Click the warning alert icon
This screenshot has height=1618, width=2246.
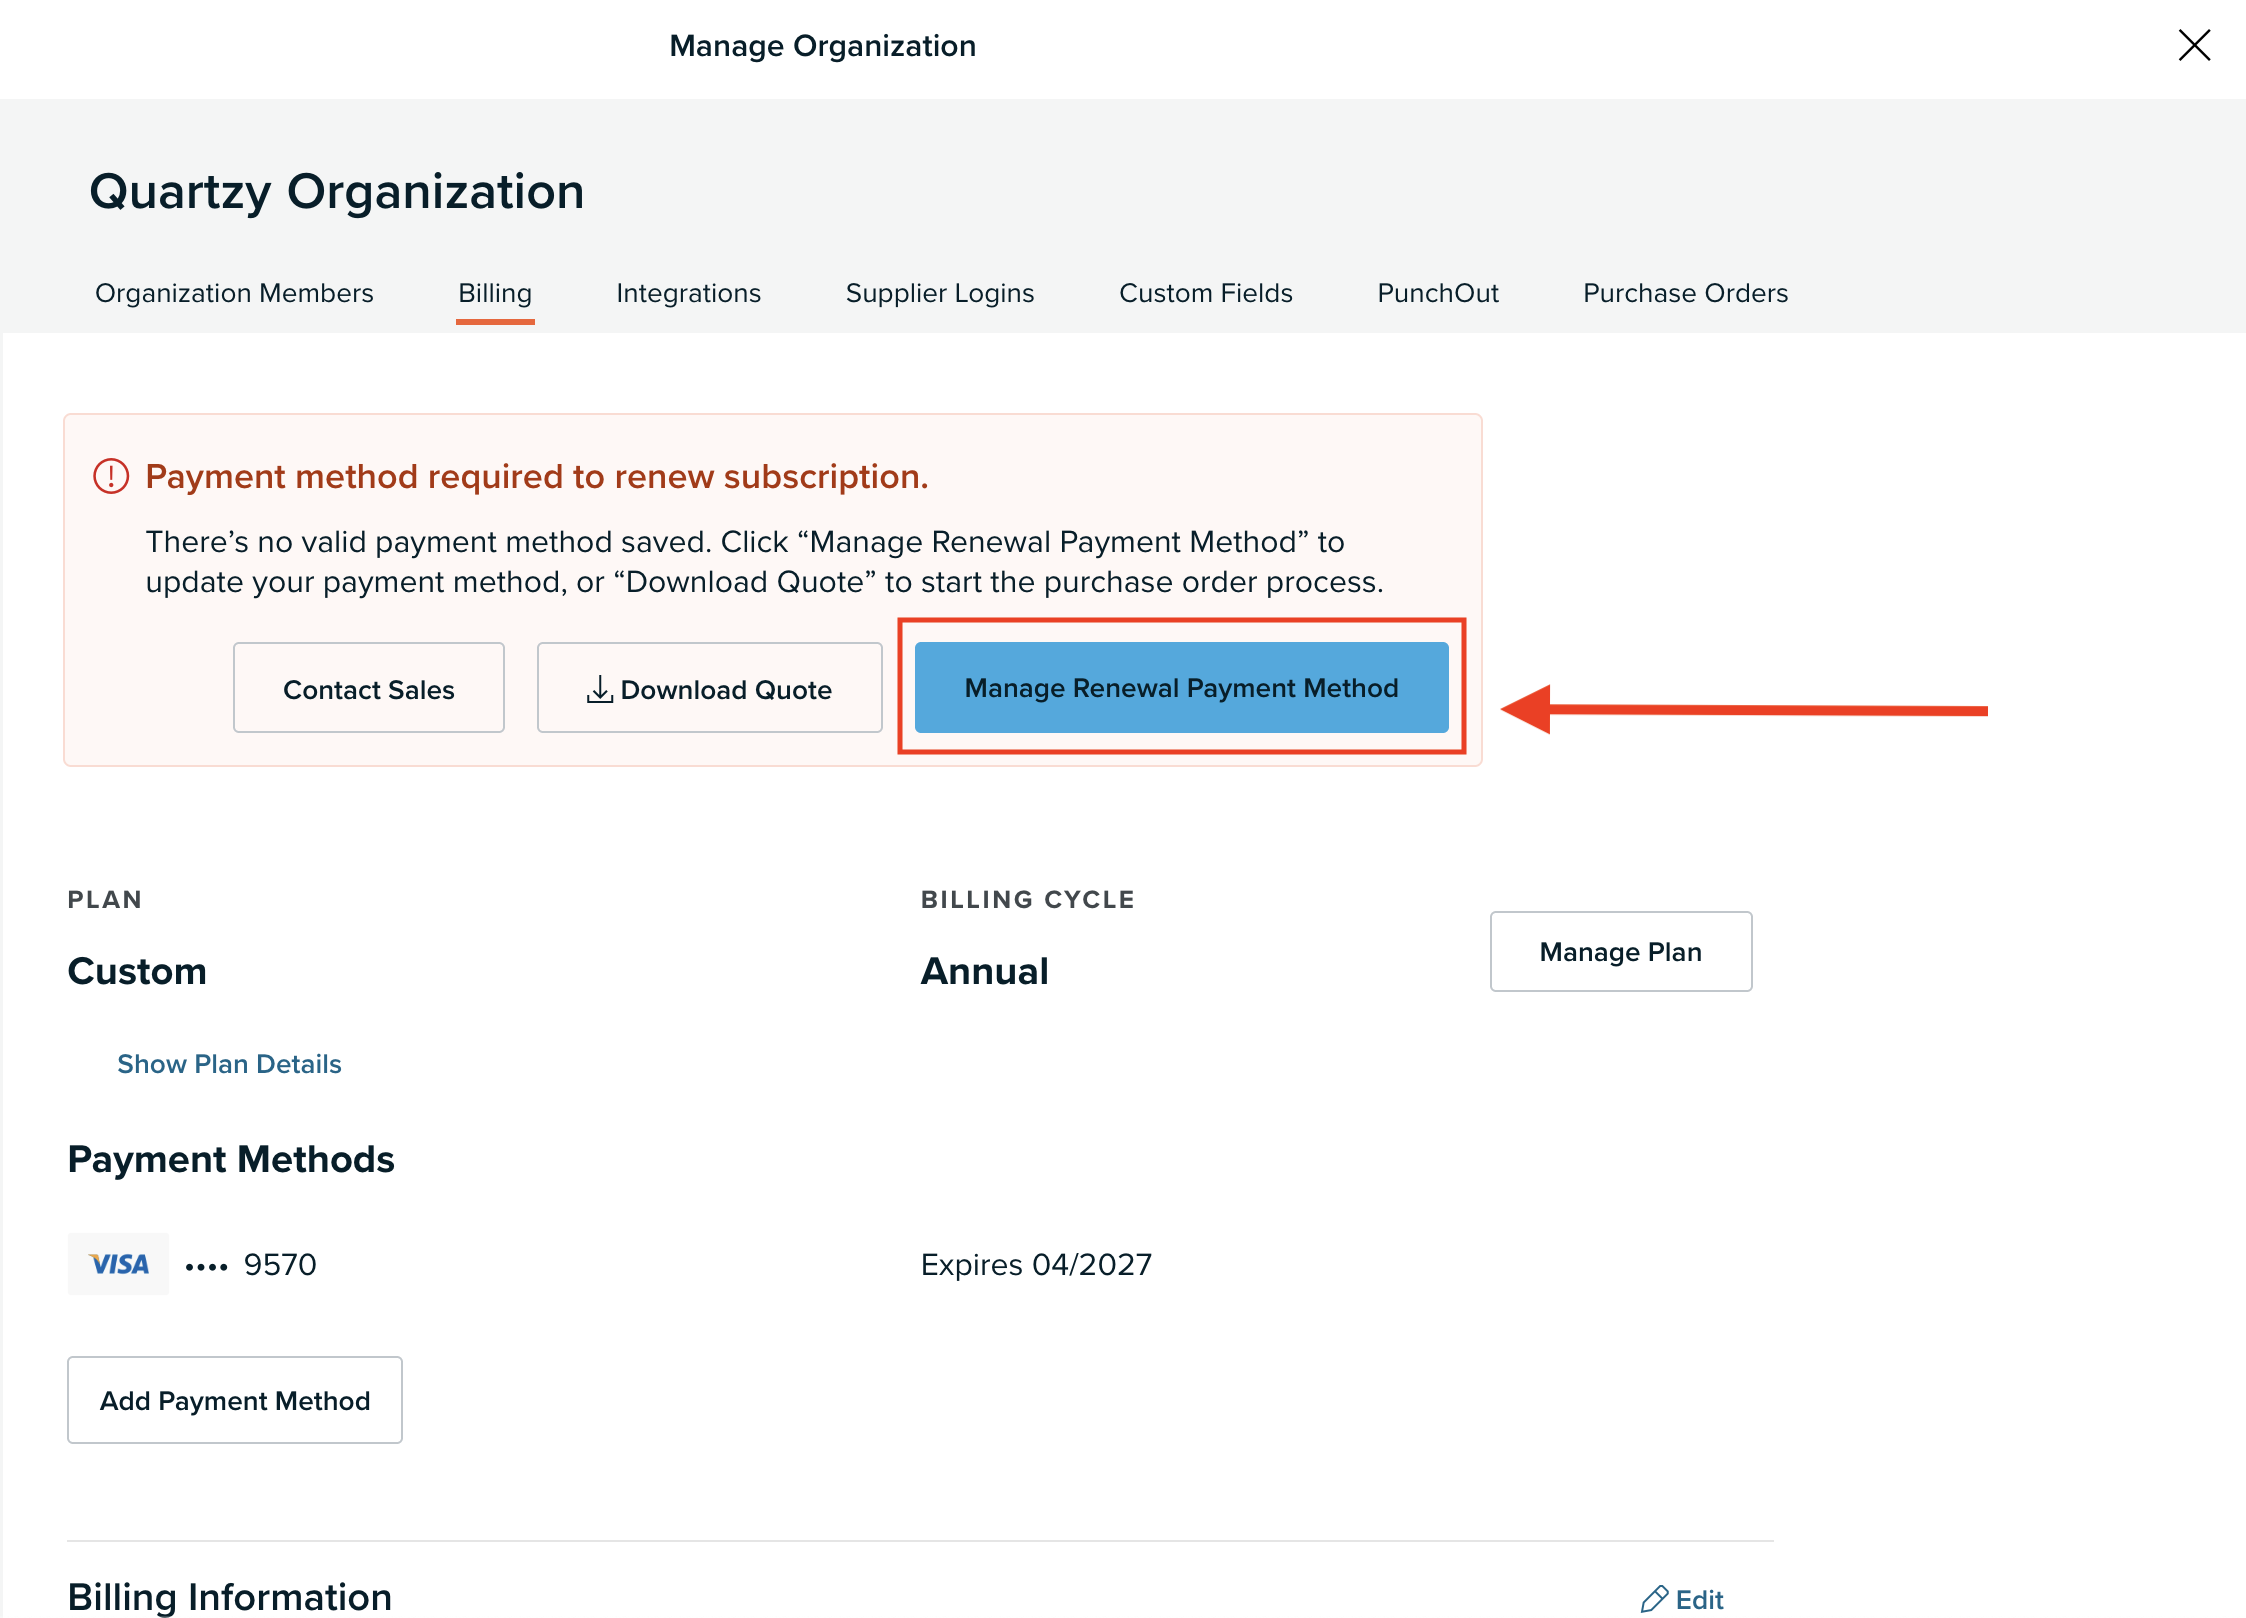[111, 476]
